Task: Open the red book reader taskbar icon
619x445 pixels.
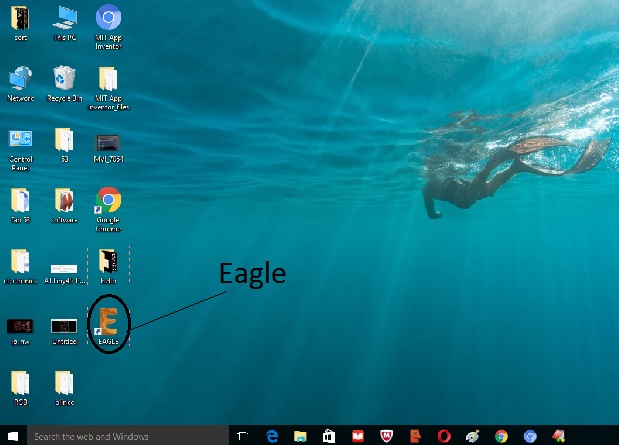Action: (x=358, y=436)
